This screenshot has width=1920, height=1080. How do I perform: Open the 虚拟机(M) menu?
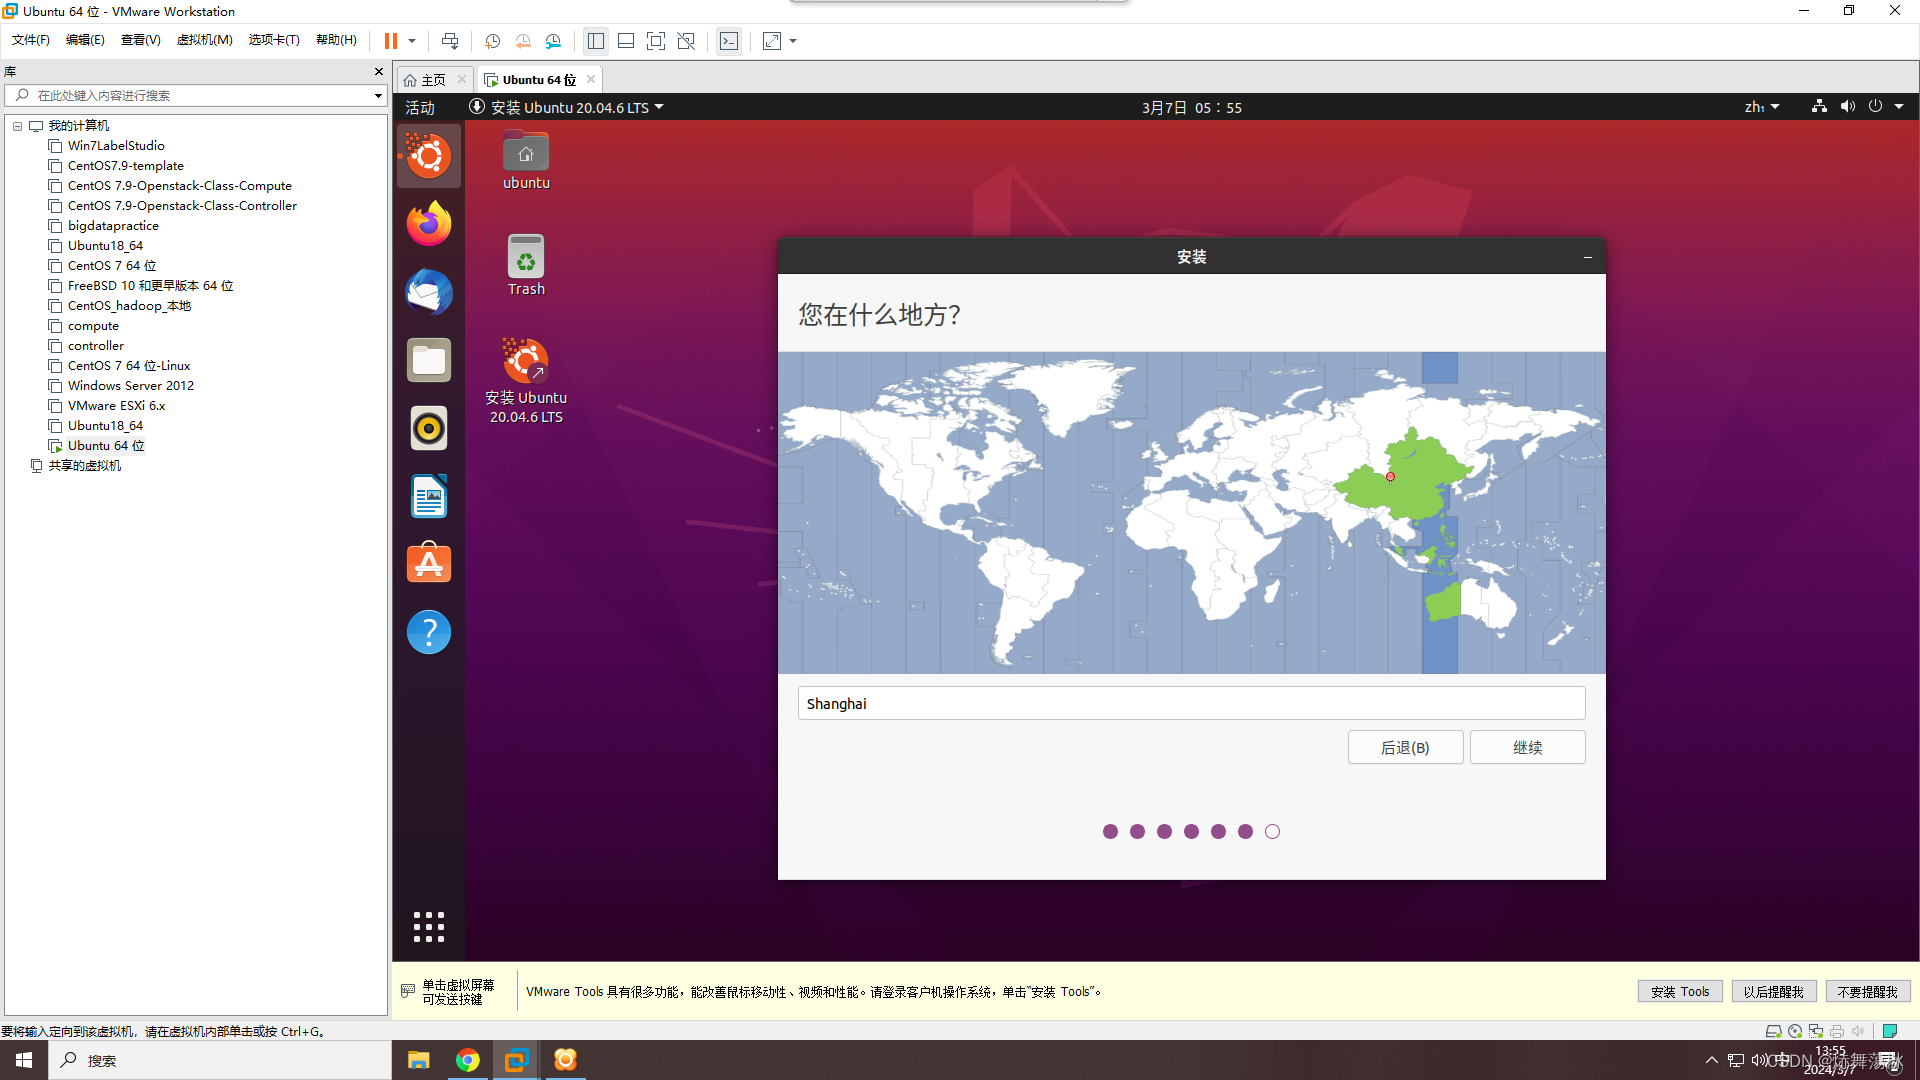[x=204, y=40]
